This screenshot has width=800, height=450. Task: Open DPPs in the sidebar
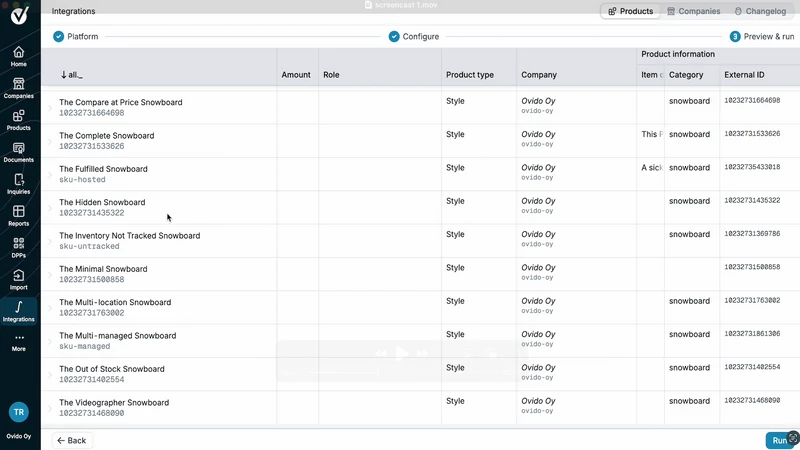click(x=18, y=248)
